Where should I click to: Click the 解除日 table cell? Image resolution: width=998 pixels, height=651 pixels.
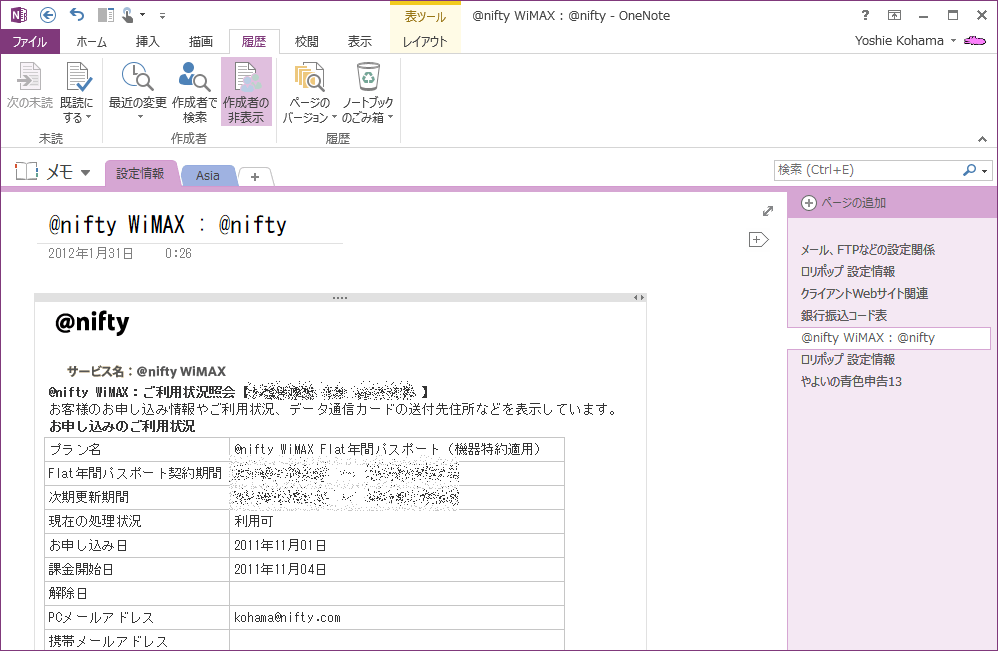(137, 594)
